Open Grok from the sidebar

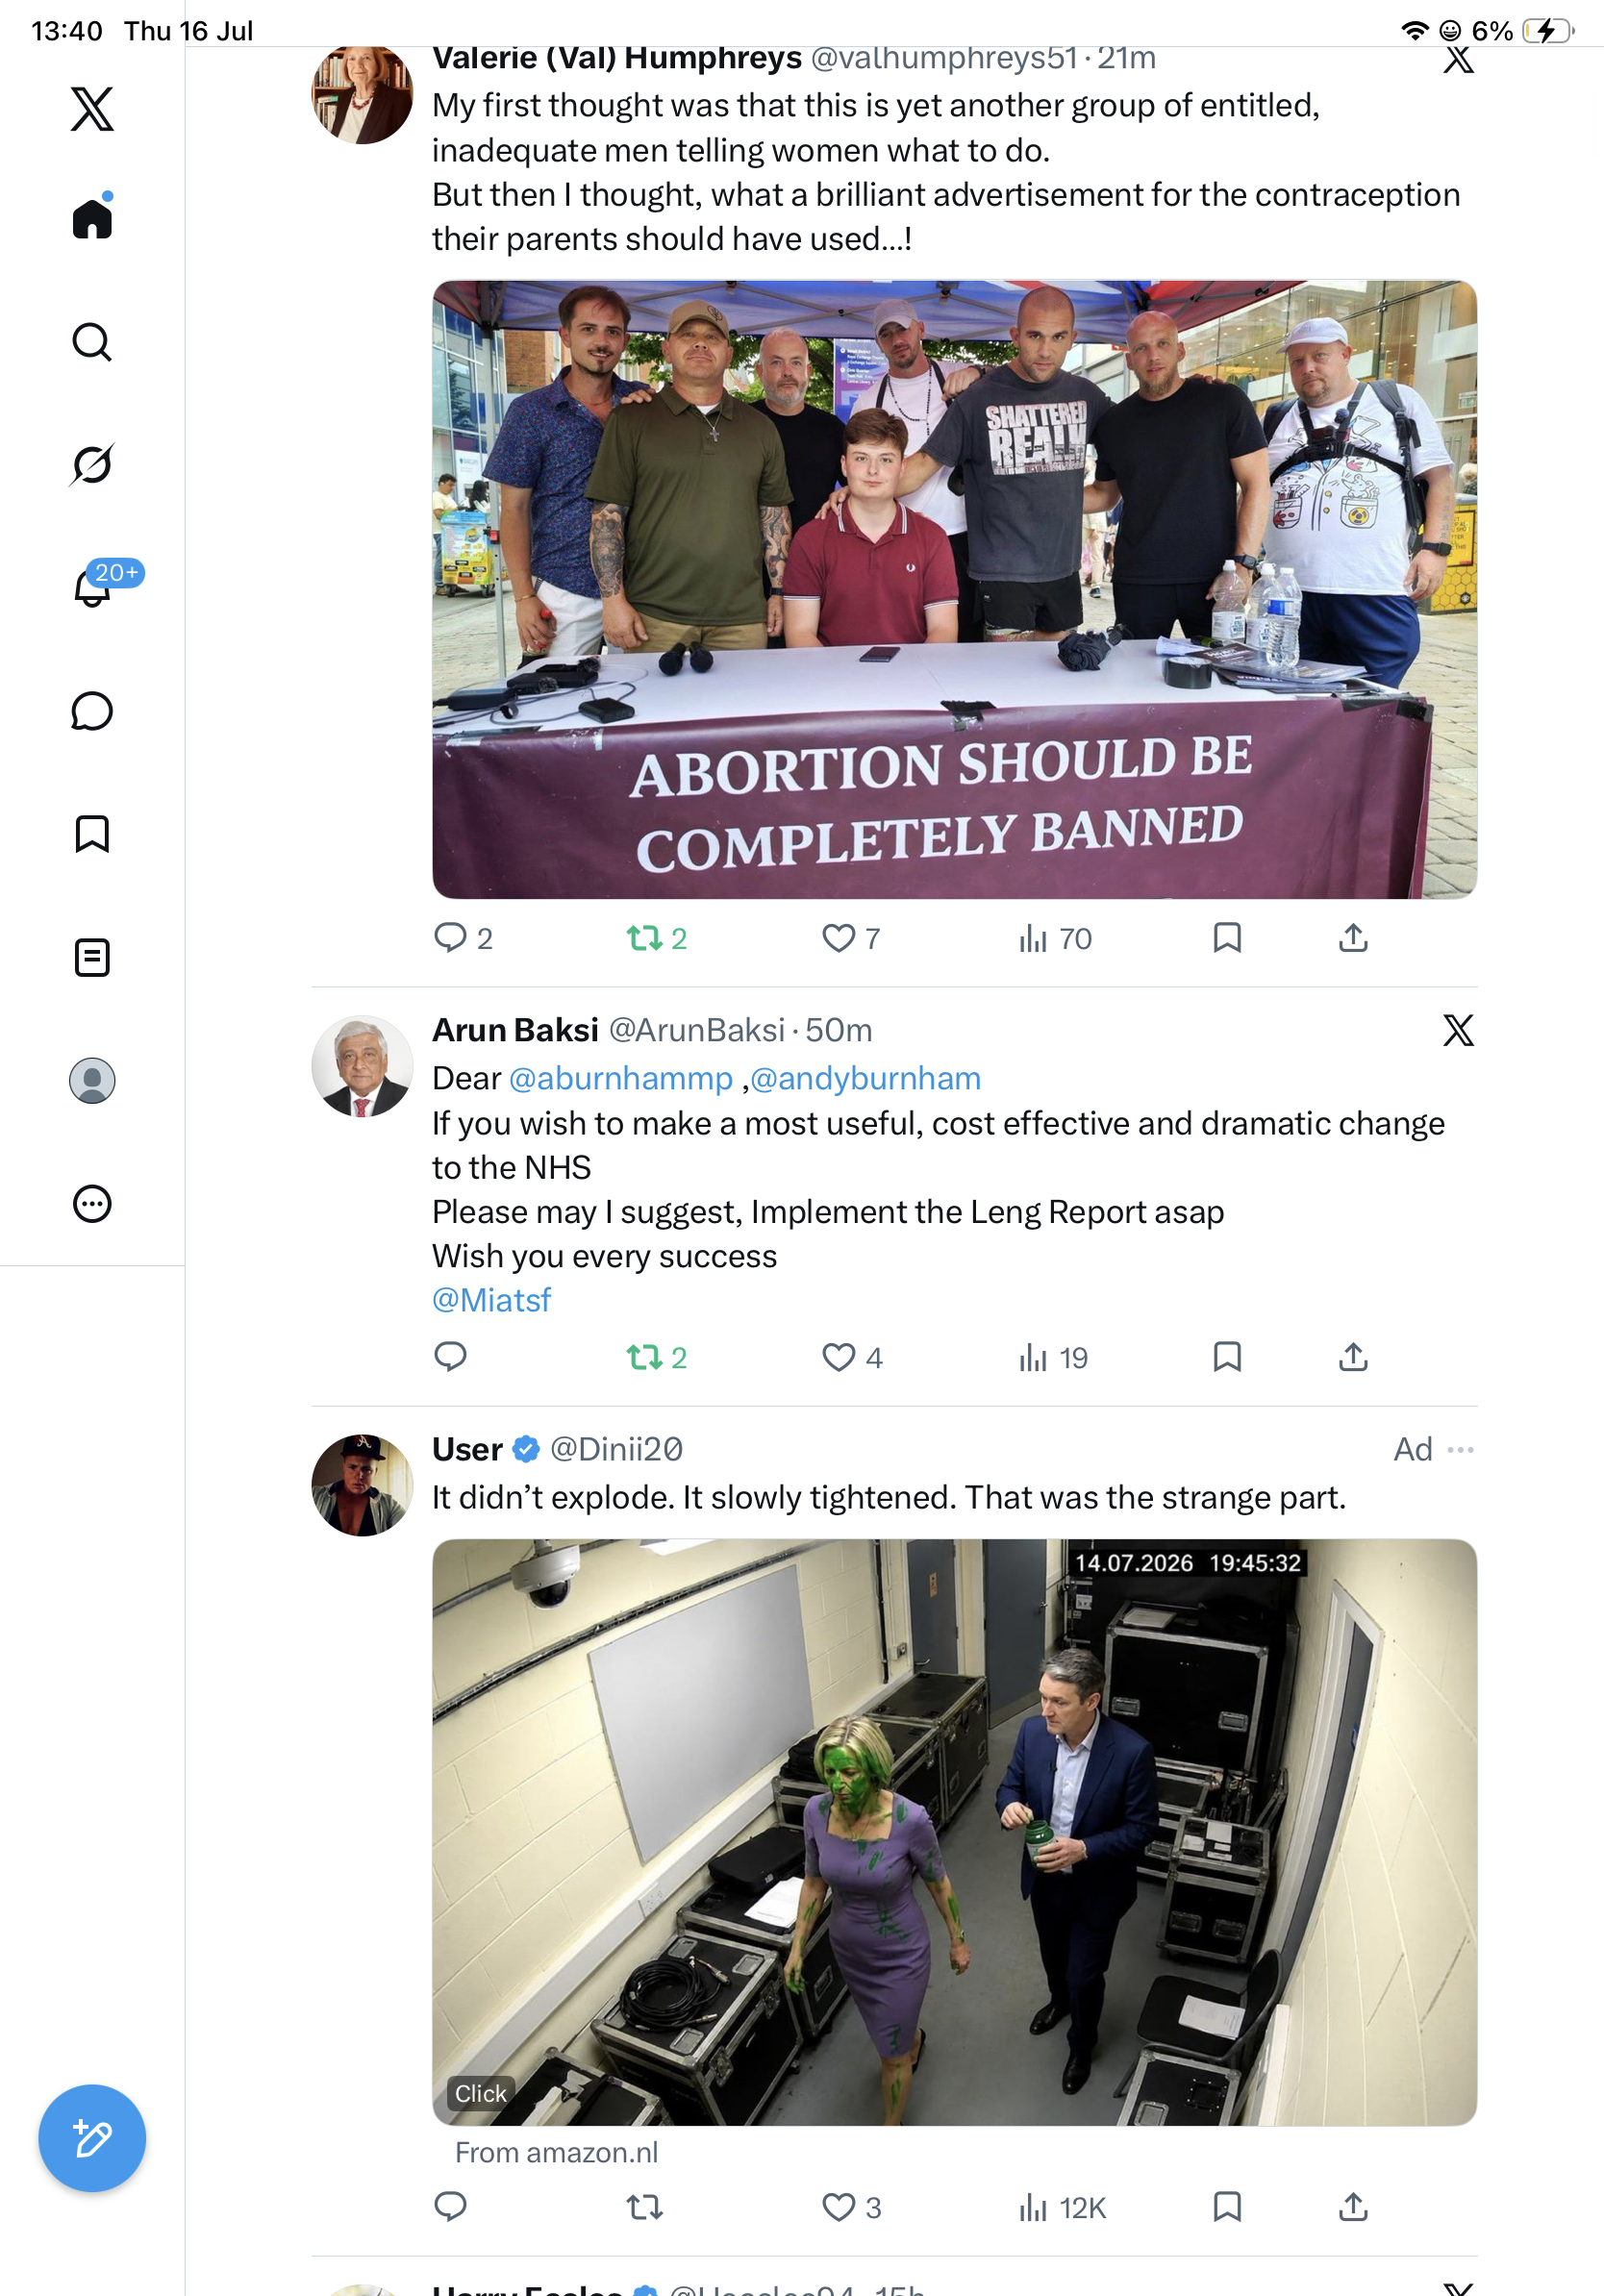point(92,464)
